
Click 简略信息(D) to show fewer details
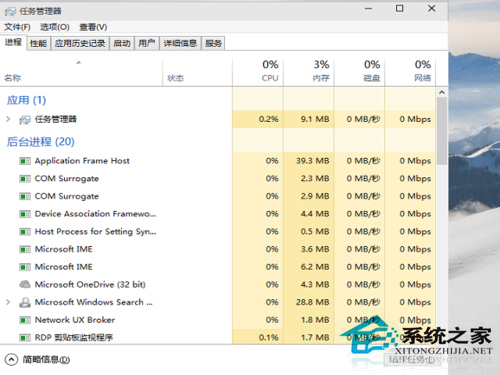[x=46, y=360]
